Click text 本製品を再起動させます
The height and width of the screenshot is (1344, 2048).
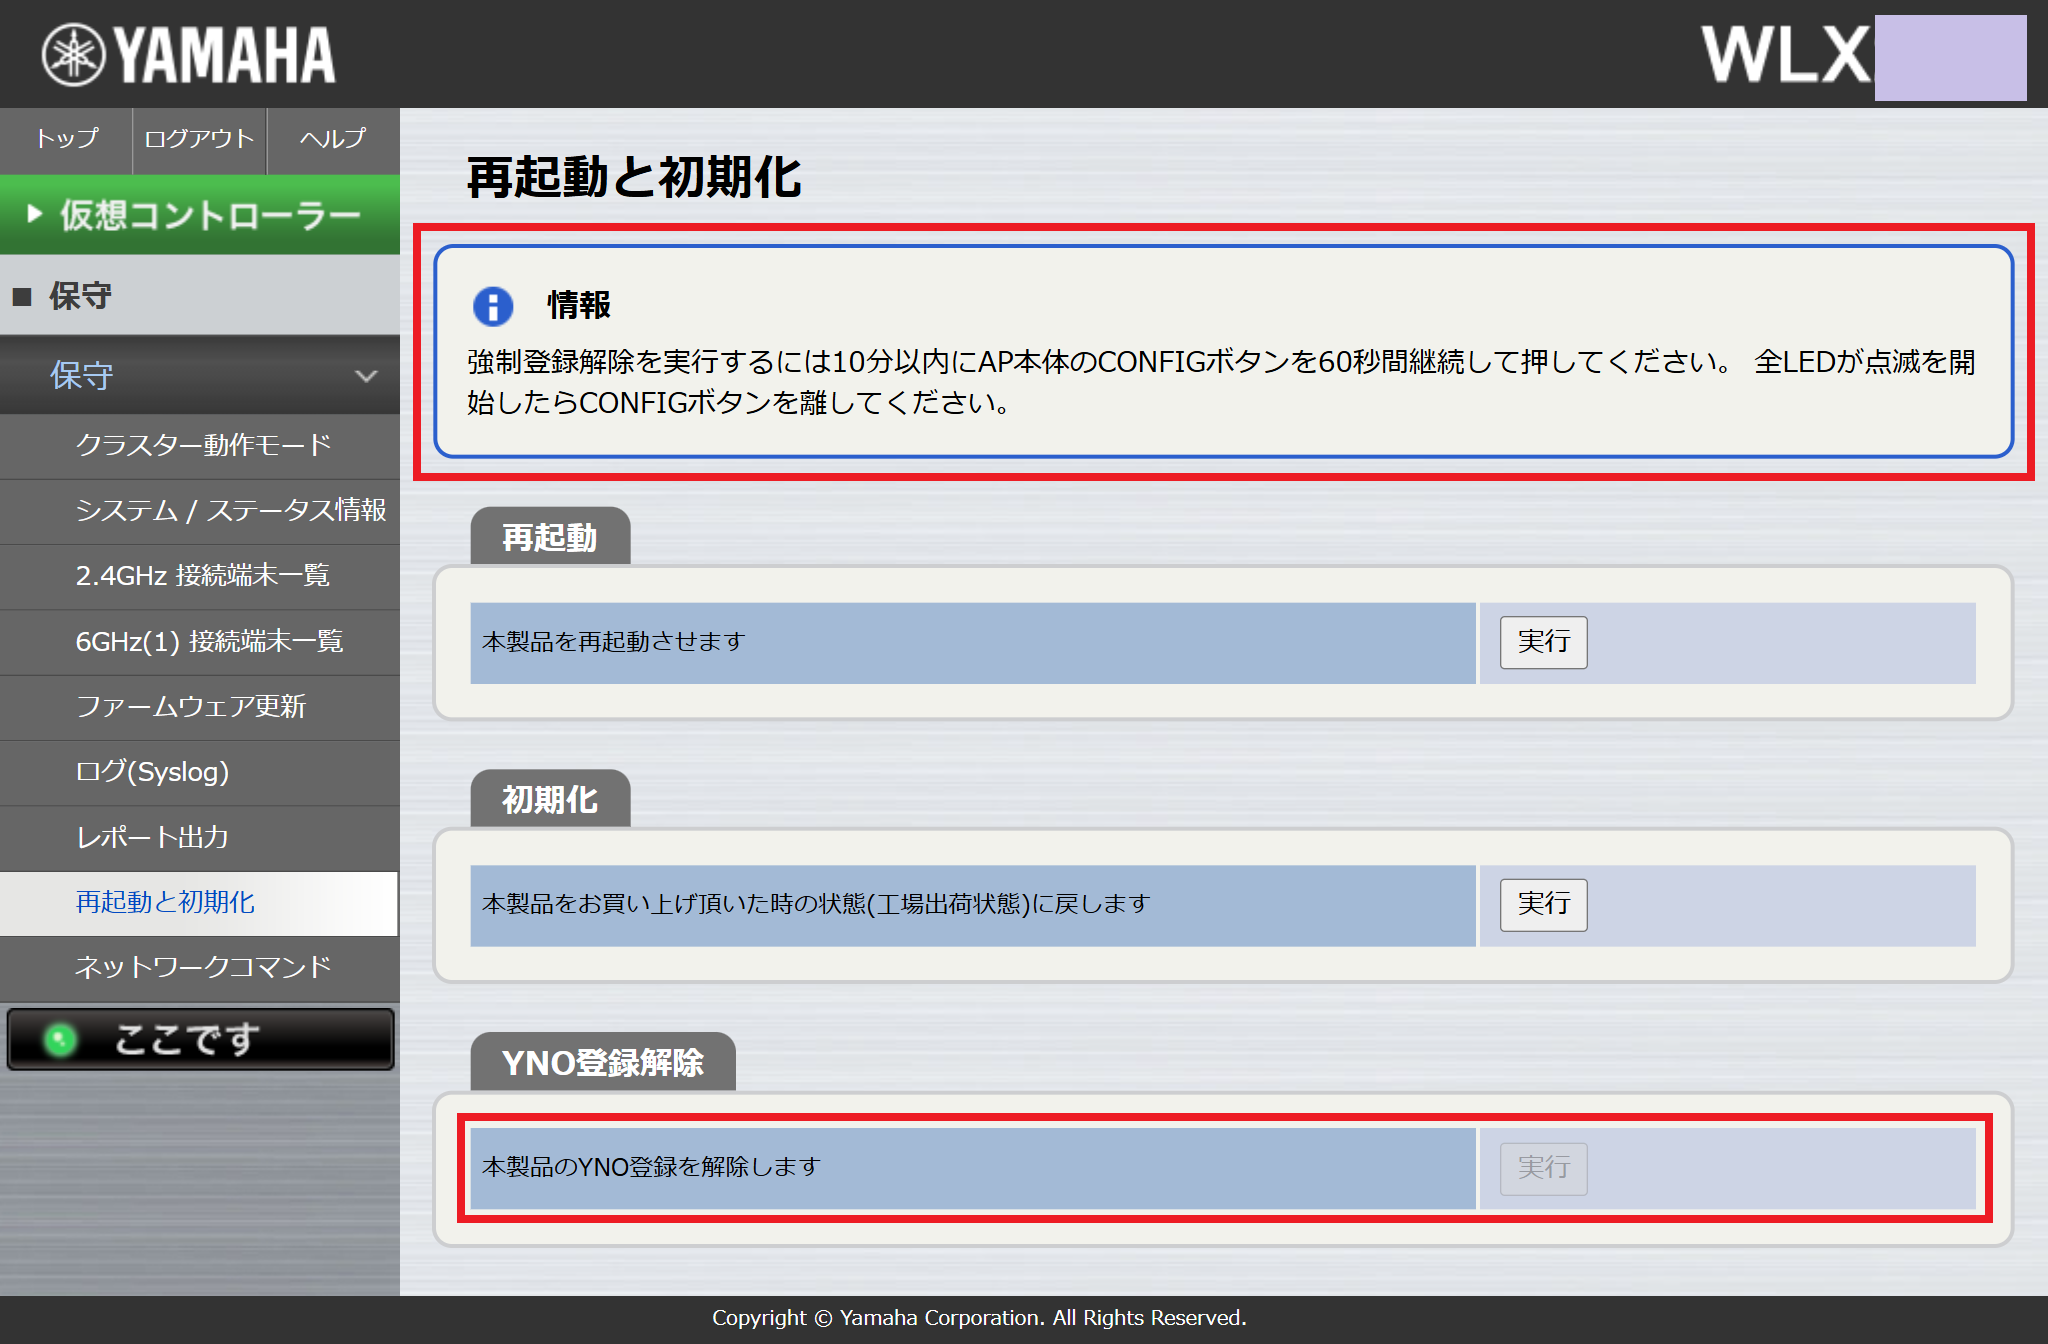pos(614,642)
